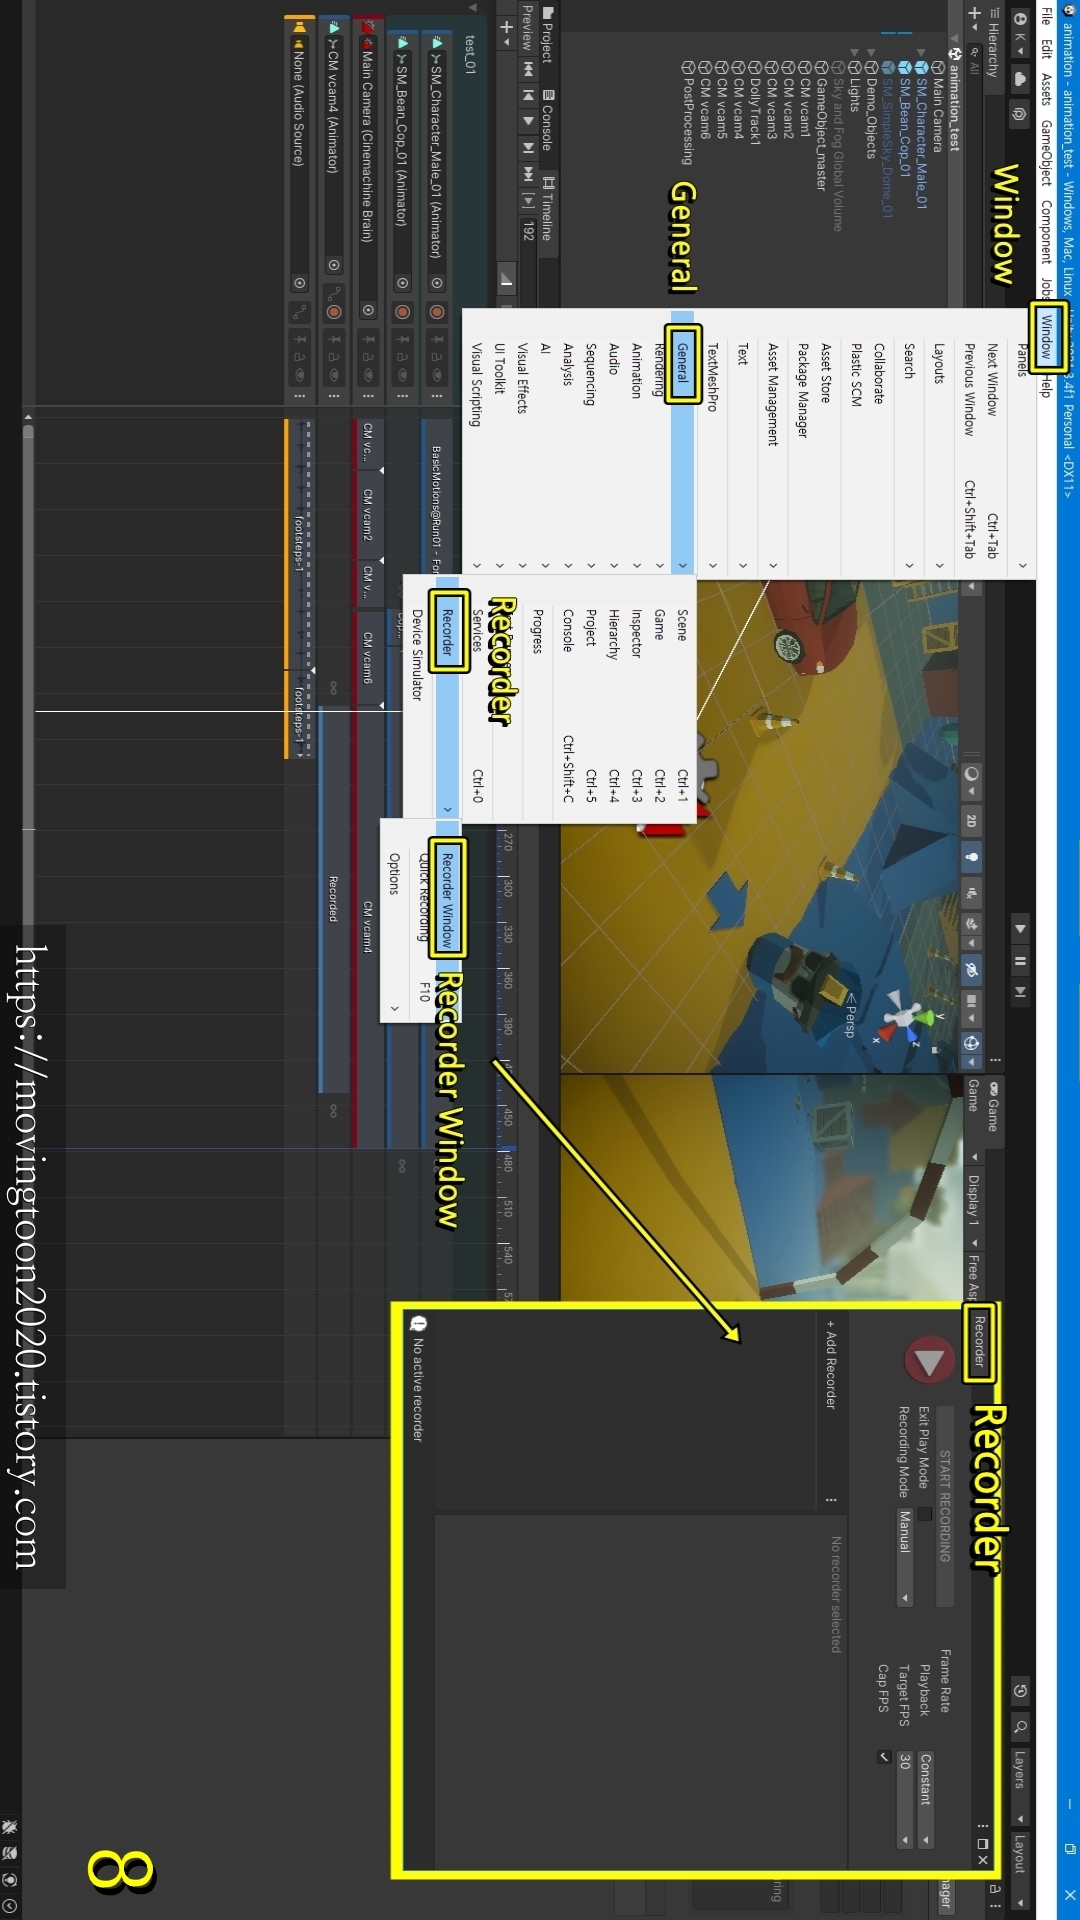Open the Target FPS 30 dropdown
The height and width of the screenshot is (1920, 1080).
[905, 1799]
